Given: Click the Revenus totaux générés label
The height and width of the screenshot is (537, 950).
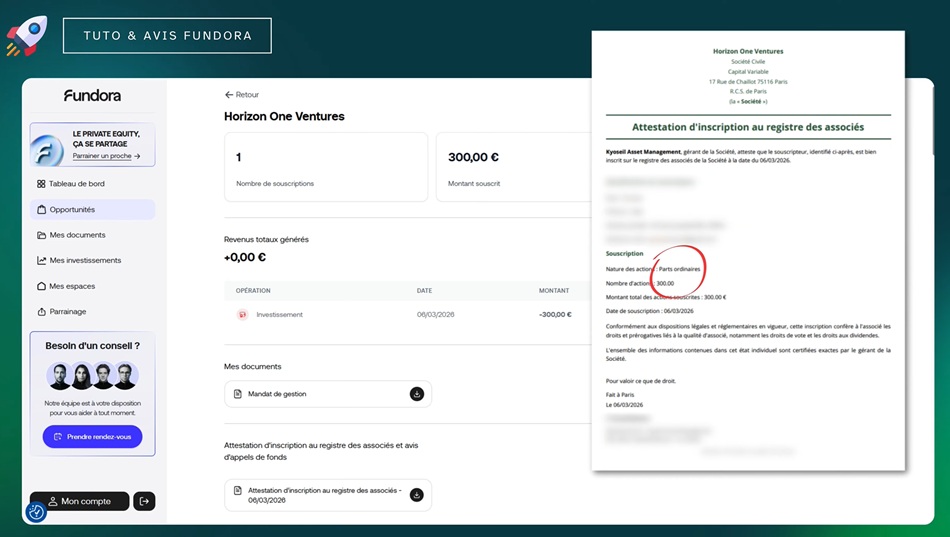Looking at the screenshot, I should tap(266, 239).
